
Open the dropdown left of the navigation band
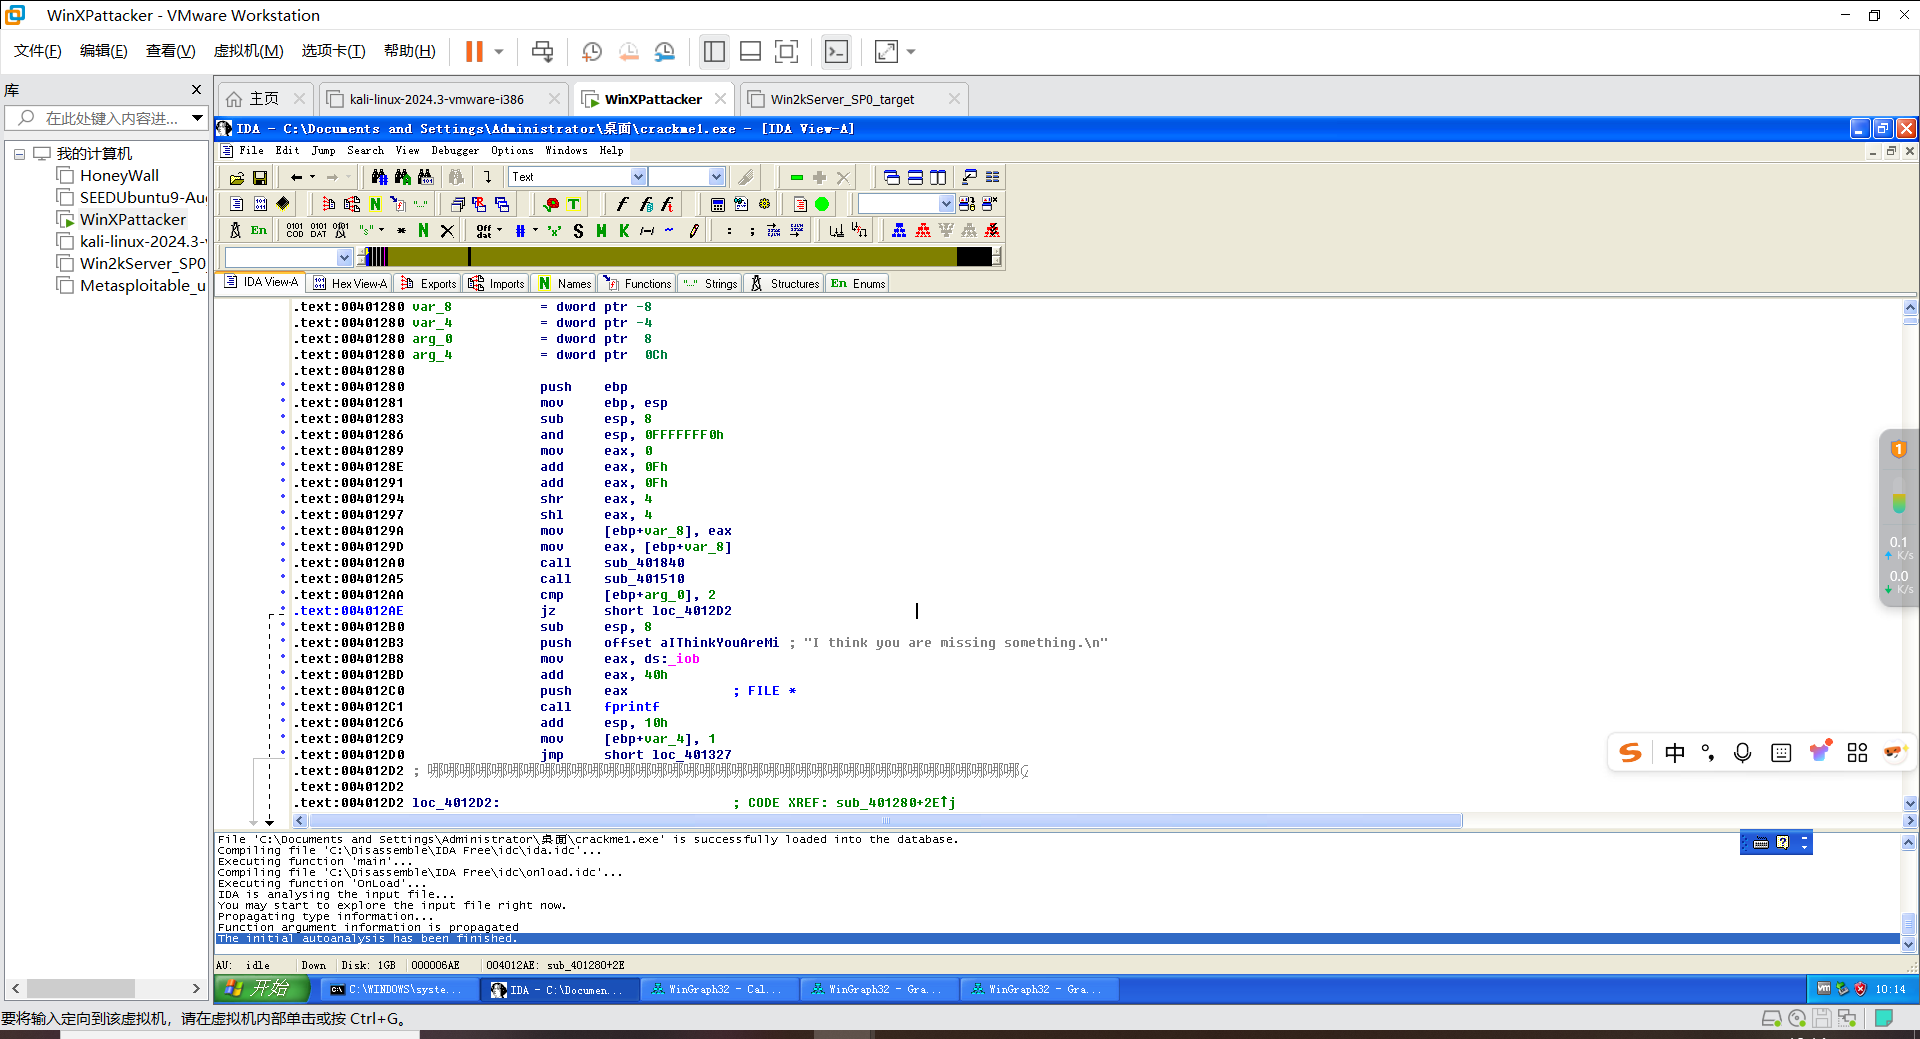point(344,258)
